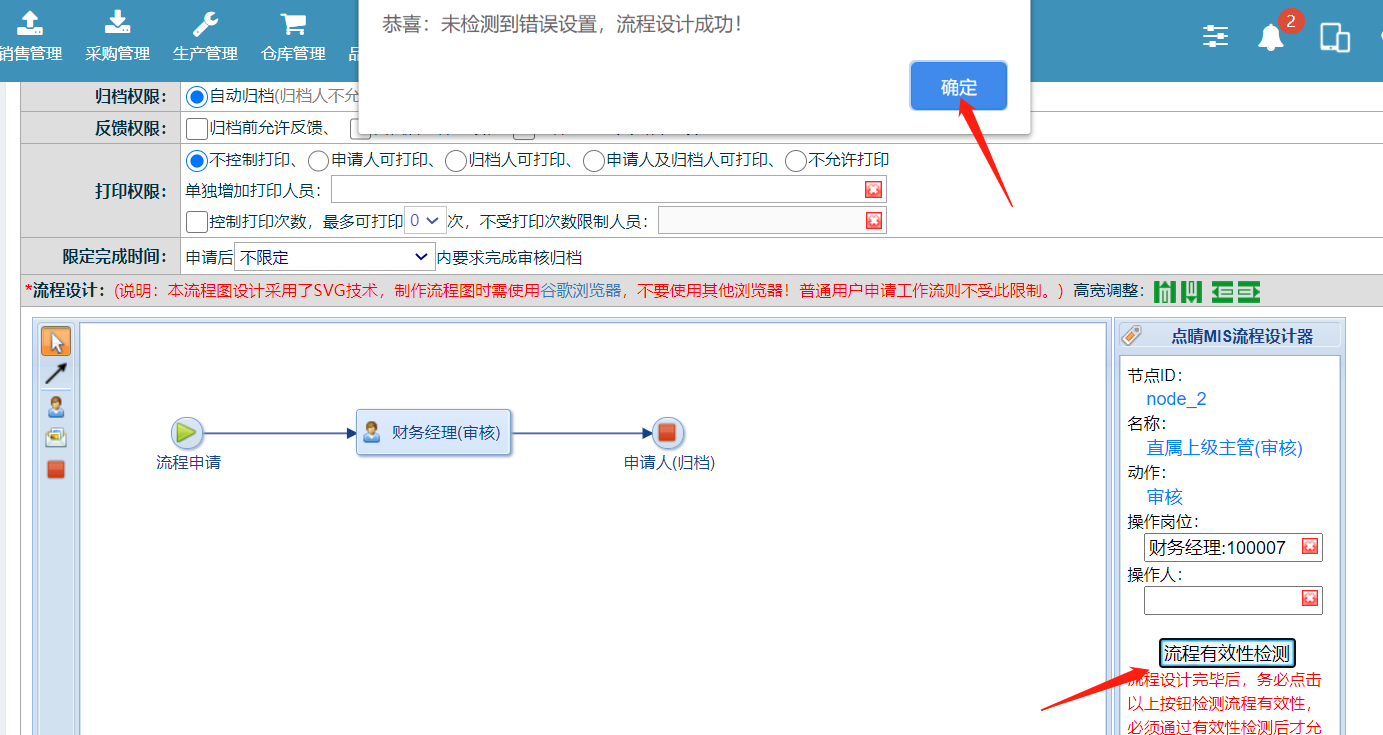Enable the 控制打印次数 checkbox

coord(197,222)
